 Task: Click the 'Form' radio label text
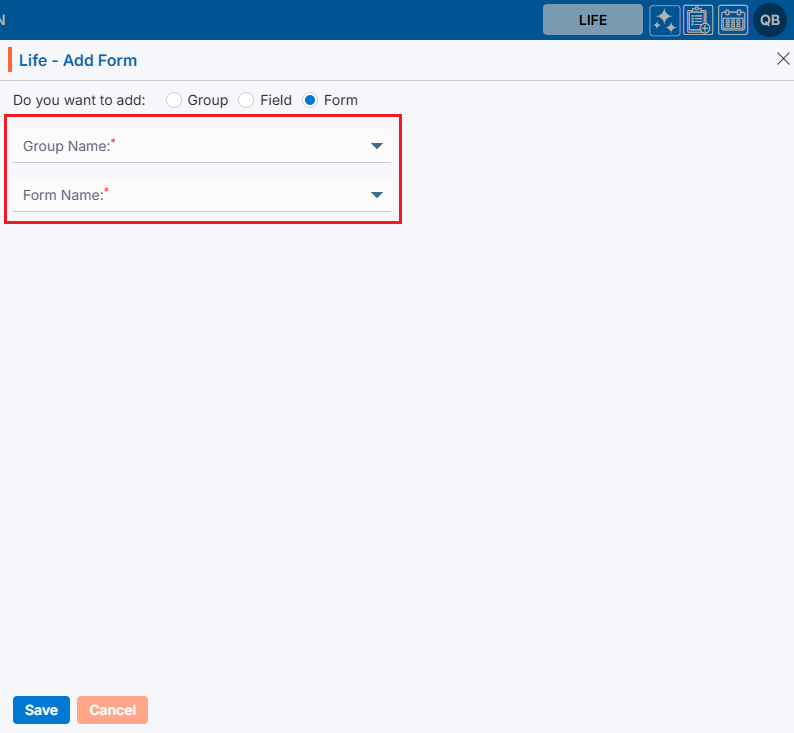point(341,100)
